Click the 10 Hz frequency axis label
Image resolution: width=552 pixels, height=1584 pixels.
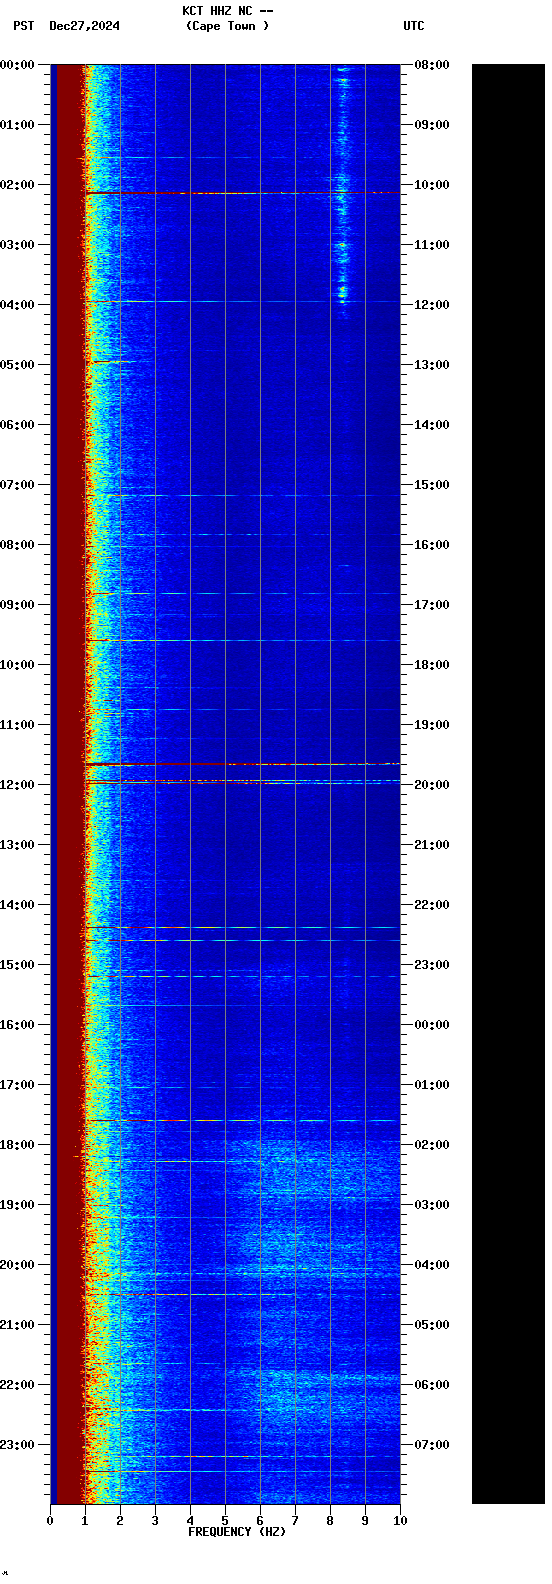click(x=400, y=1520)
